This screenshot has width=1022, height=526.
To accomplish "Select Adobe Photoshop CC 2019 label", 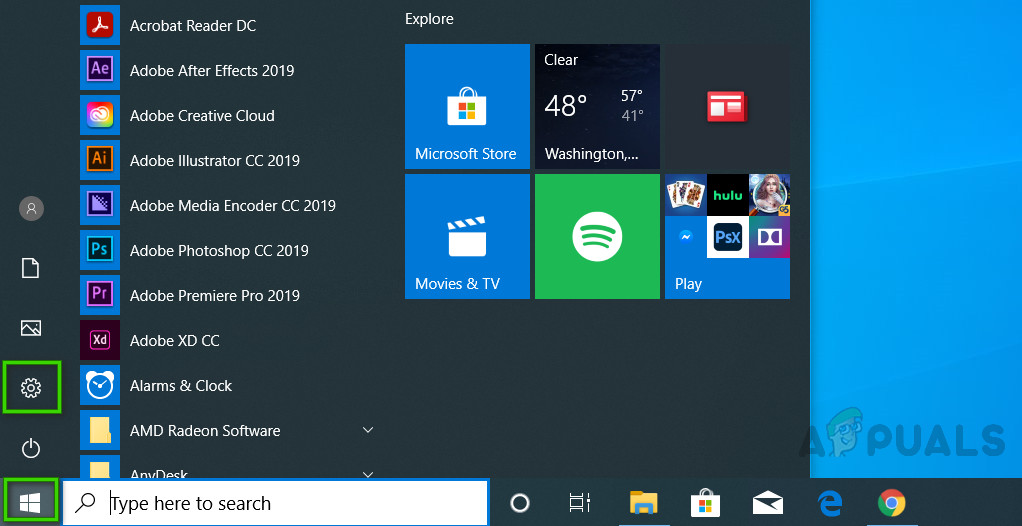I will (219, 250).
